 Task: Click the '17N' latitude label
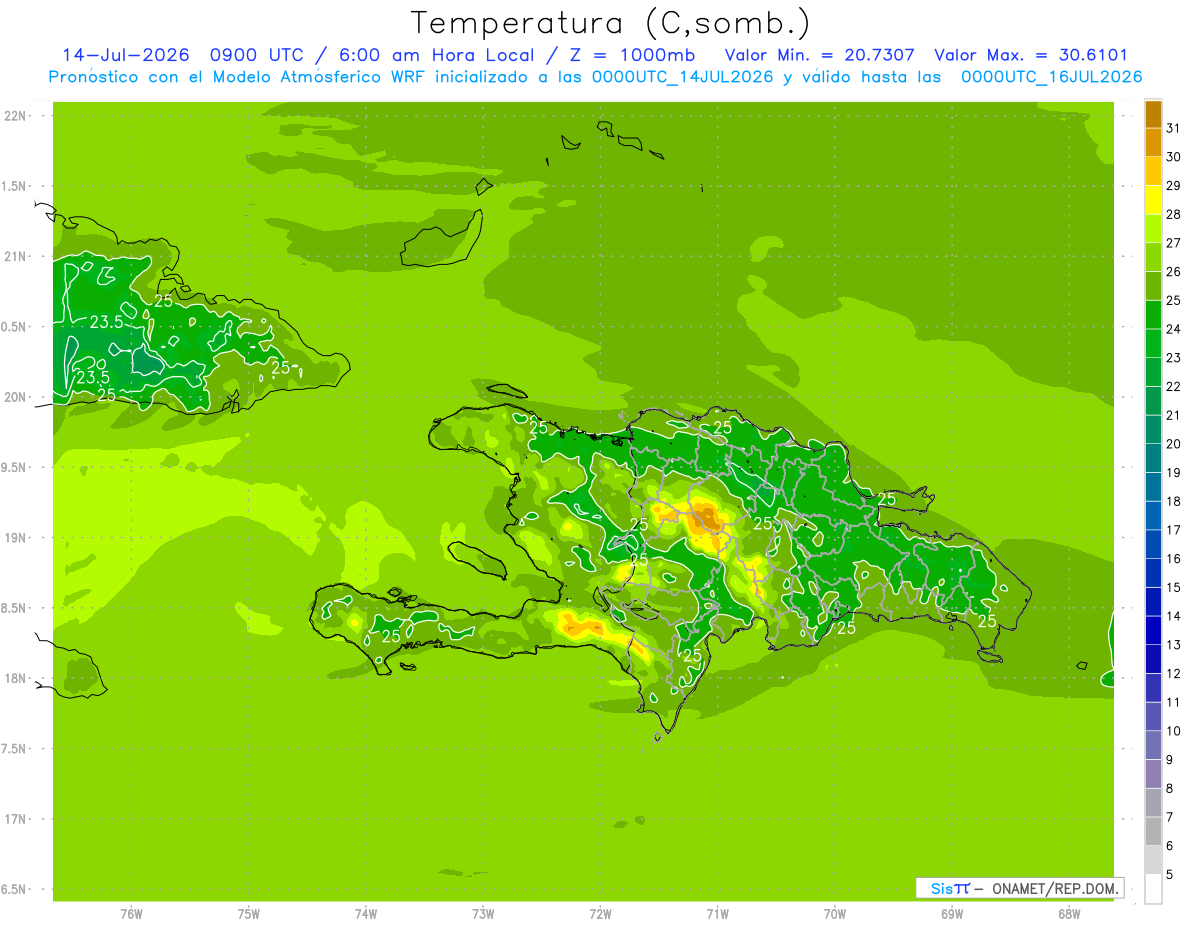pyautogui.click(x=17, y=819)
